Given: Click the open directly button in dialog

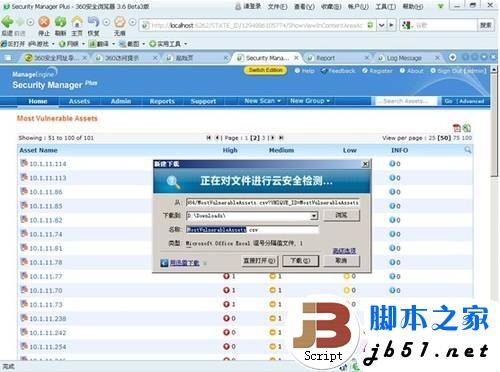Looking at the screenshot, I should pyautogui.click(x=259, y=260).
